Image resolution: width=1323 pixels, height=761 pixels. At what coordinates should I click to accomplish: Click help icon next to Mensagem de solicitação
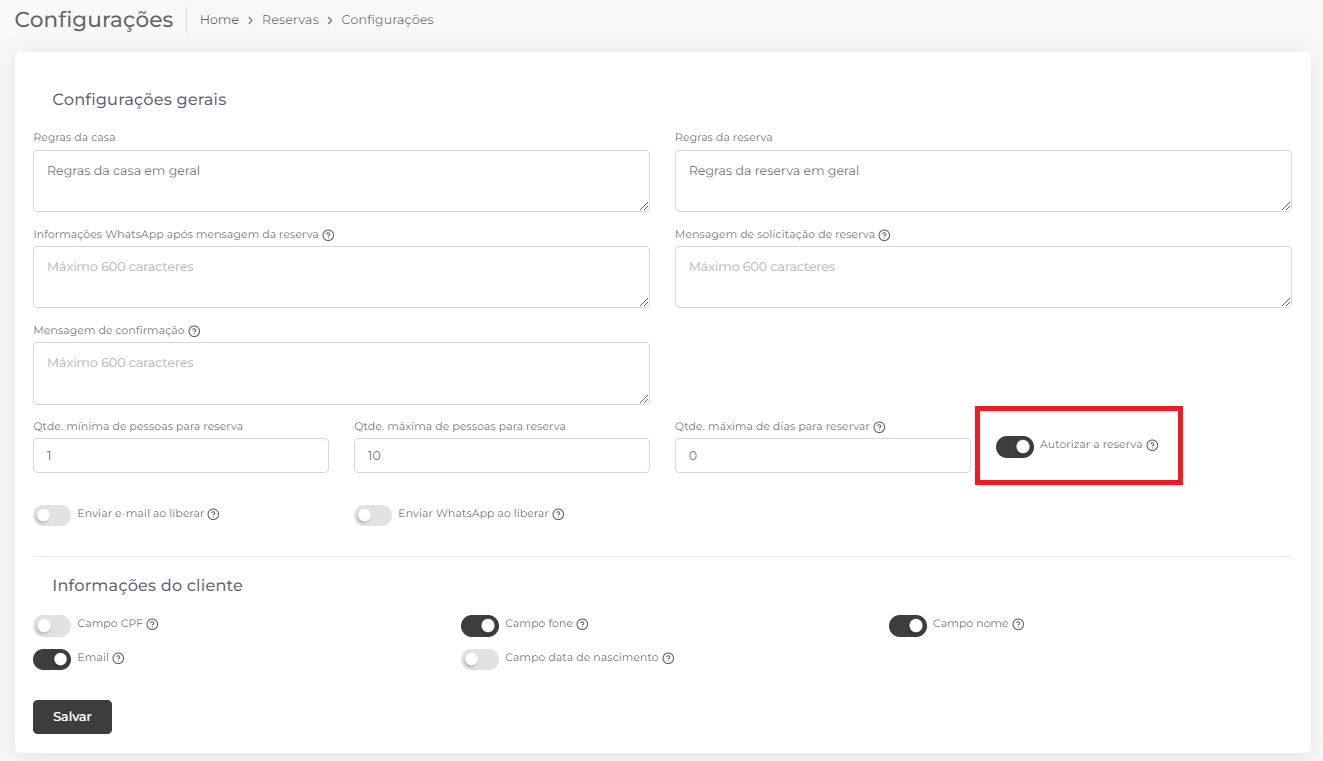884,235
